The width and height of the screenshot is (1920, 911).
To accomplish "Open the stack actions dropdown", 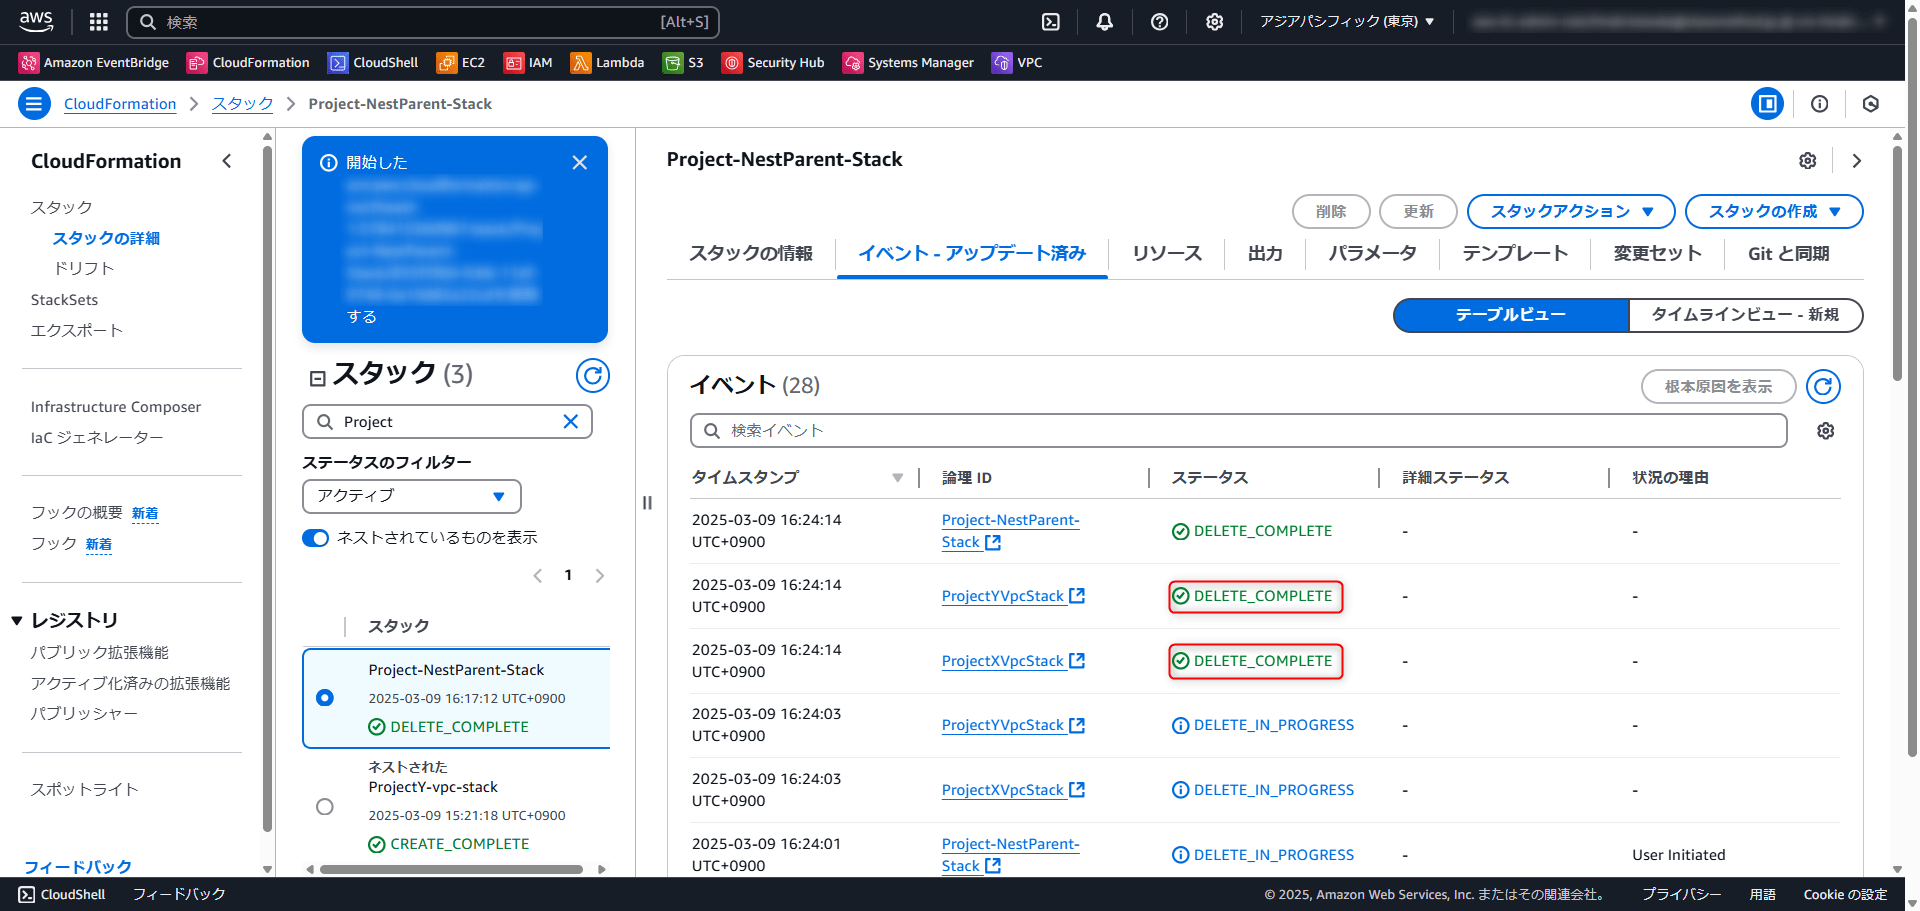I will 1570,211.
